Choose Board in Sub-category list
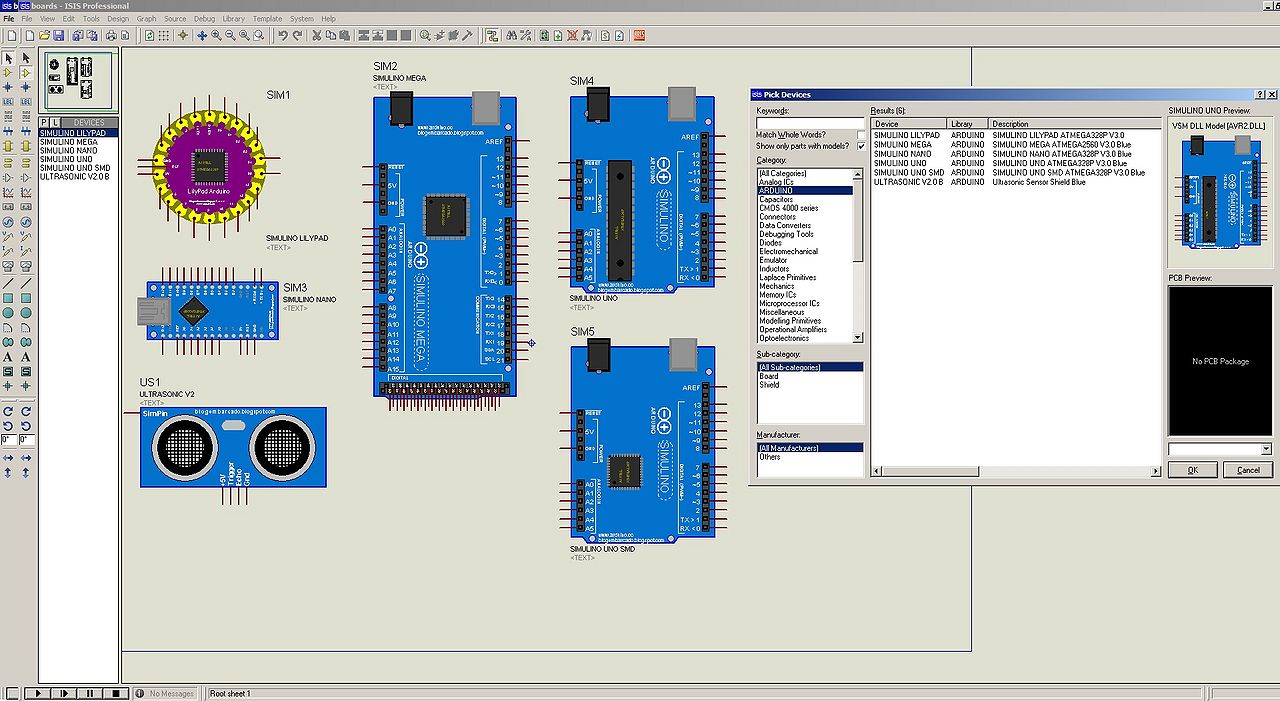Screen dimensions: 1280x701 pyautogui.click(x=769, y=376)
